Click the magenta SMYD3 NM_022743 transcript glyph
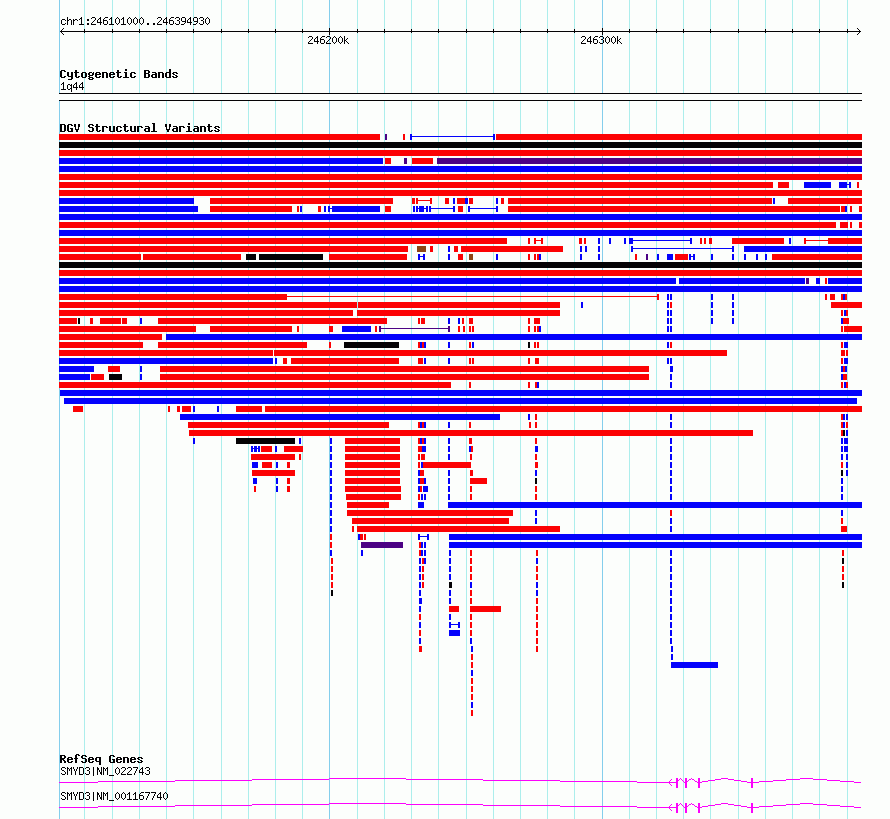Image resolution: width=890 pixels, height=819 pixels. click(x=460, y=782)
